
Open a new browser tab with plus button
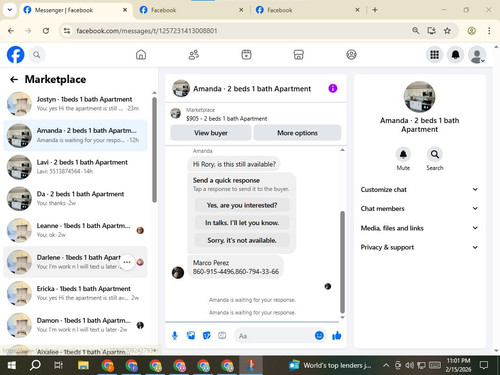(x=375, y=10)
